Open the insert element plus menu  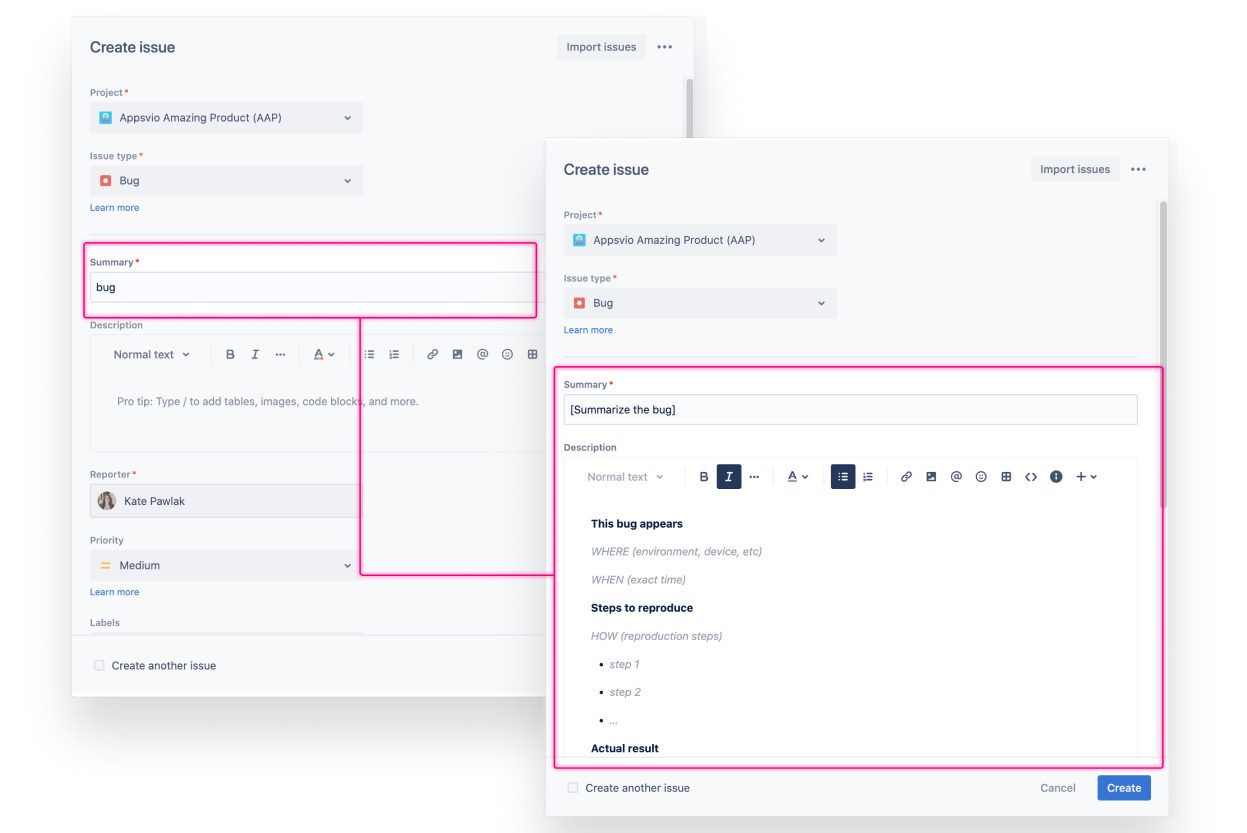point(1086,476)
